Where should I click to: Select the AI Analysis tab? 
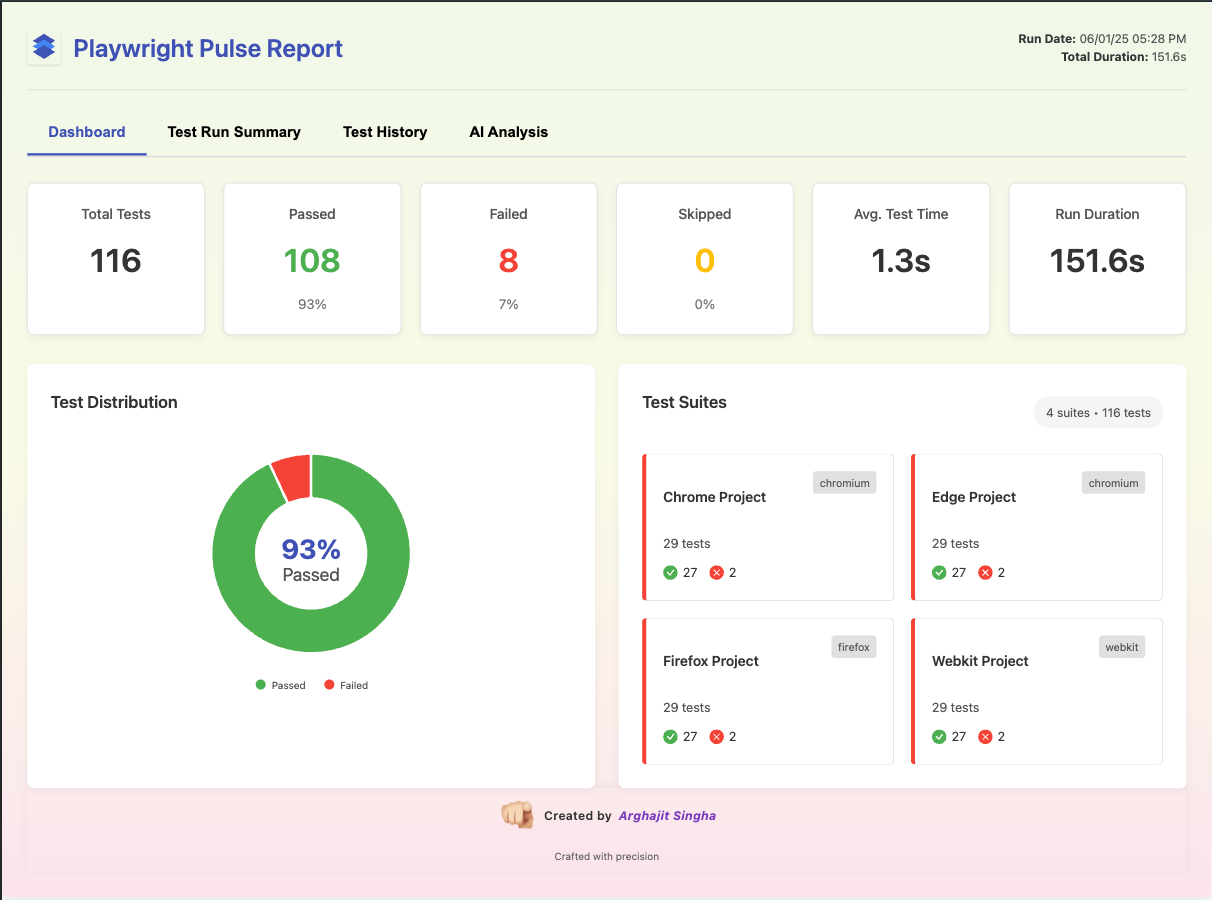509,132
